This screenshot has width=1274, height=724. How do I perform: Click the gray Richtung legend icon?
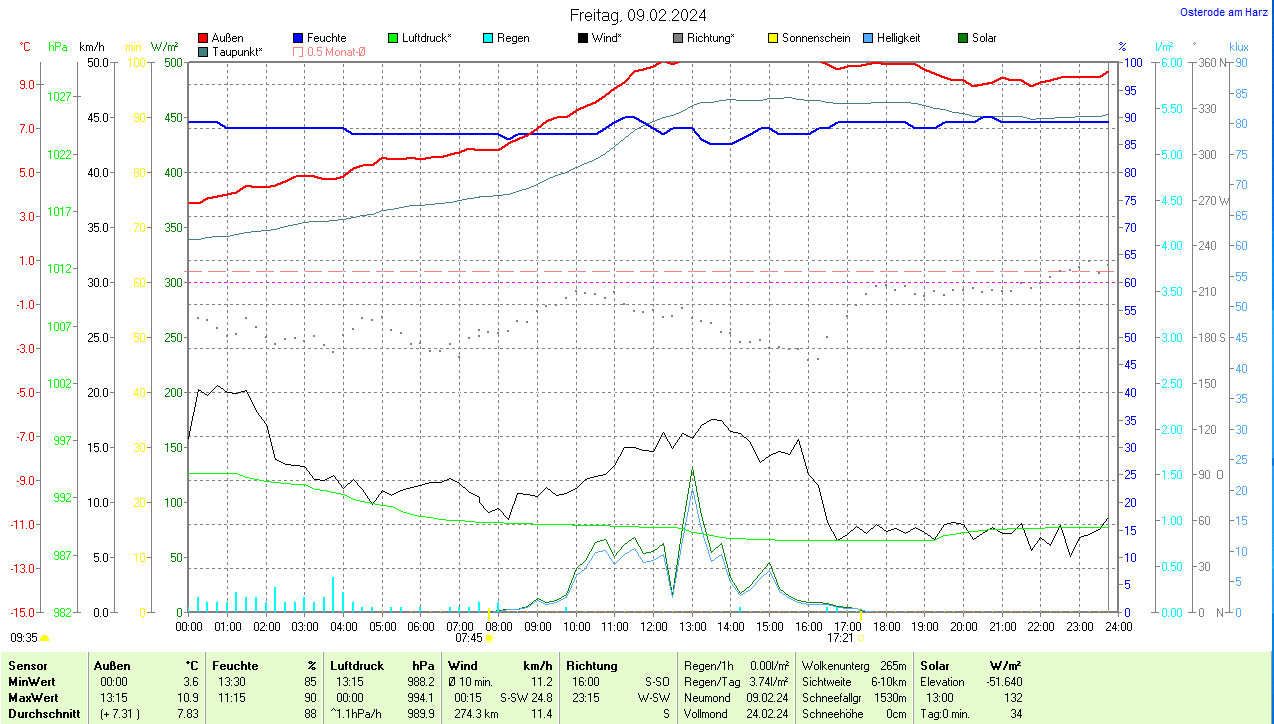[x=678, y=38]
